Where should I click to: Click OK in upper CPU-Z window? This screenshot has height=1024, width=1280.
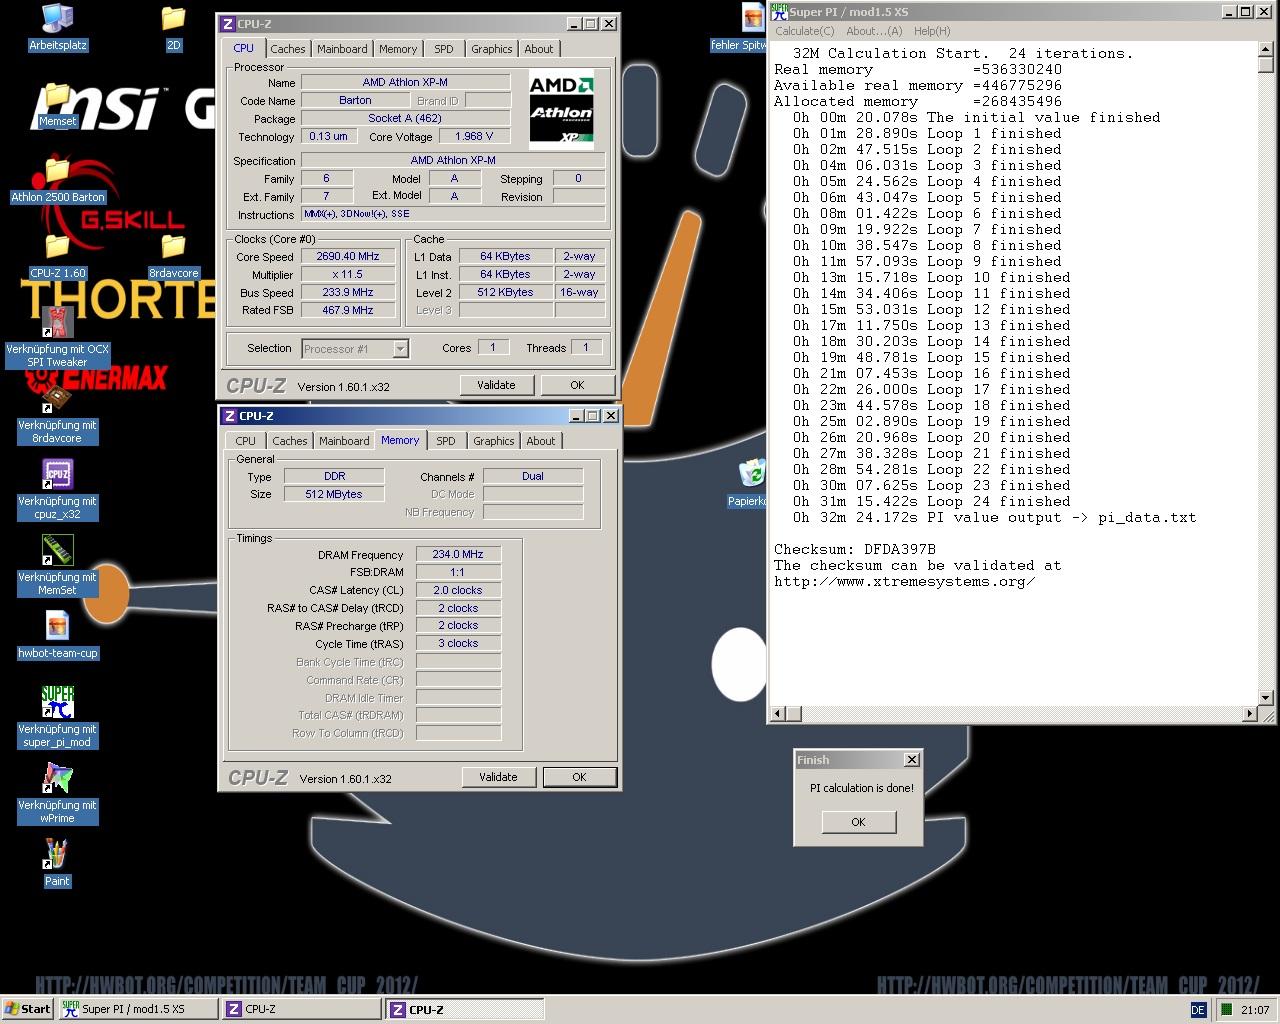(577, 385)
